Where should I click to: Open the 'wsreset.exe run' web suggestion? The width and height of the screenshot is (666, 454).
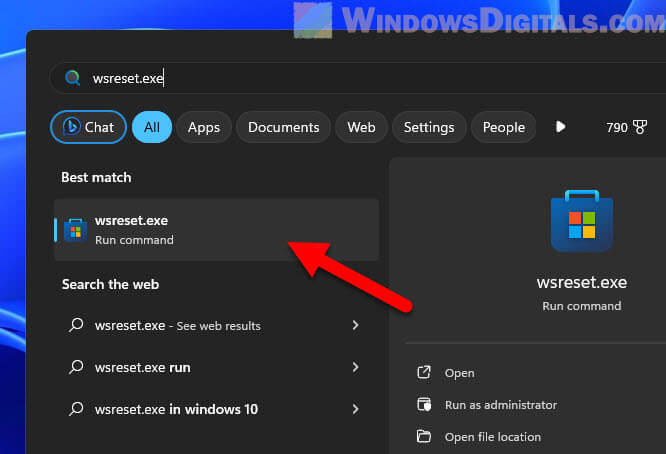coord(217,367)
